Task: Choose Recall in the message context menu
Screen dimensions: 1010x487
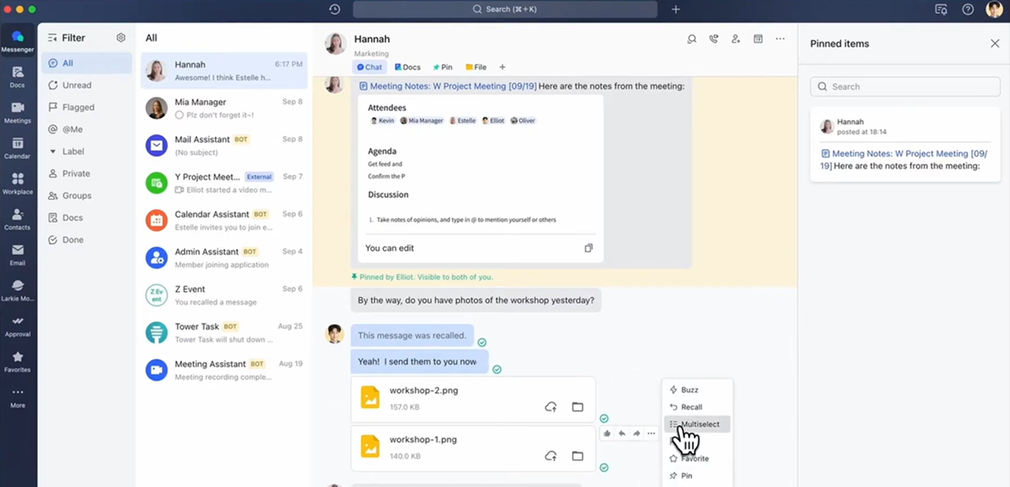Action: (691, 407)
